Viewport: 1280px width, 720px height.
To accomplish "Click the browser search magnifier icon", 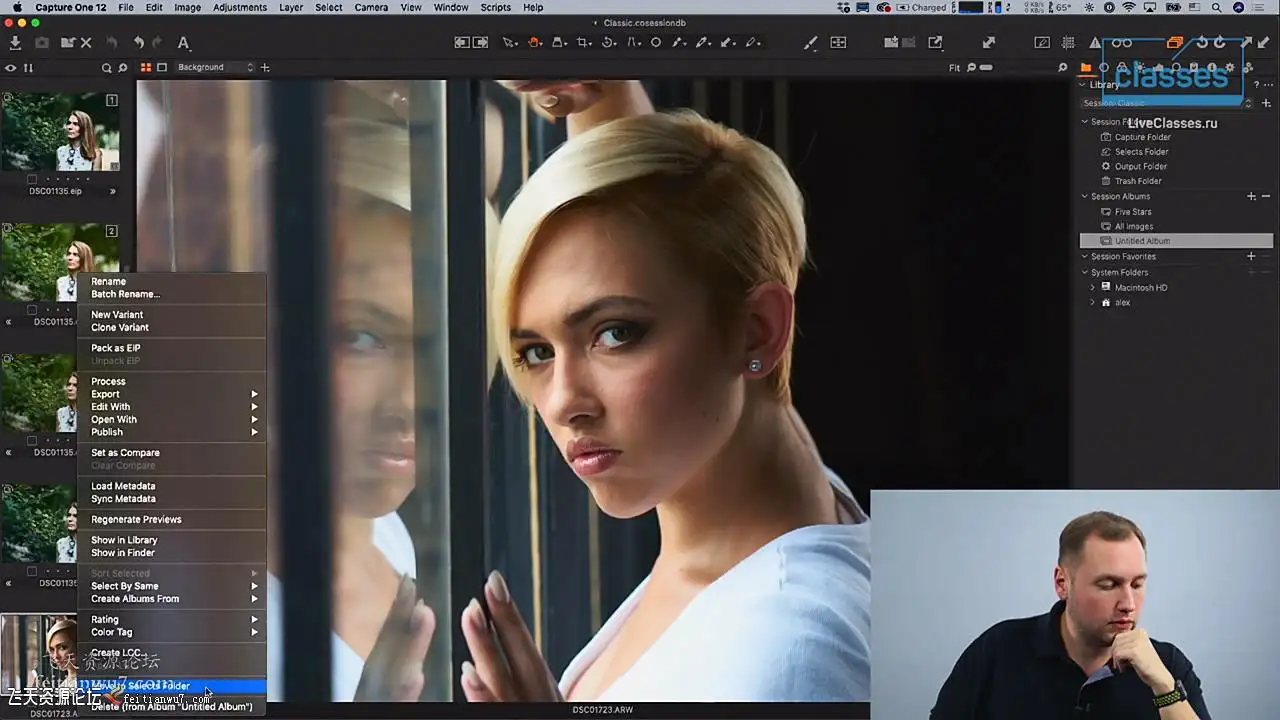I will point(106,68).
